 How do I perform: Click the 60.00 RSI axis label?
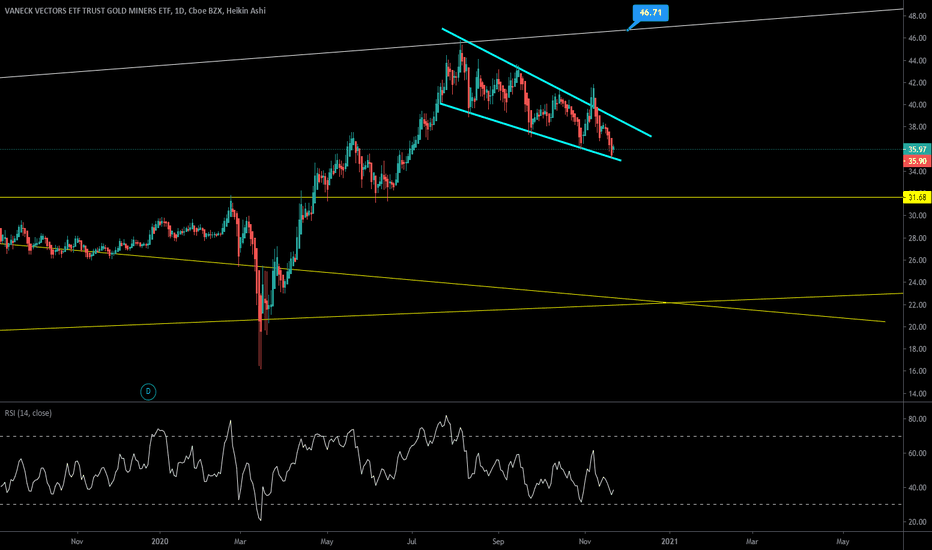pyautogui.click(x=917, y=453)
